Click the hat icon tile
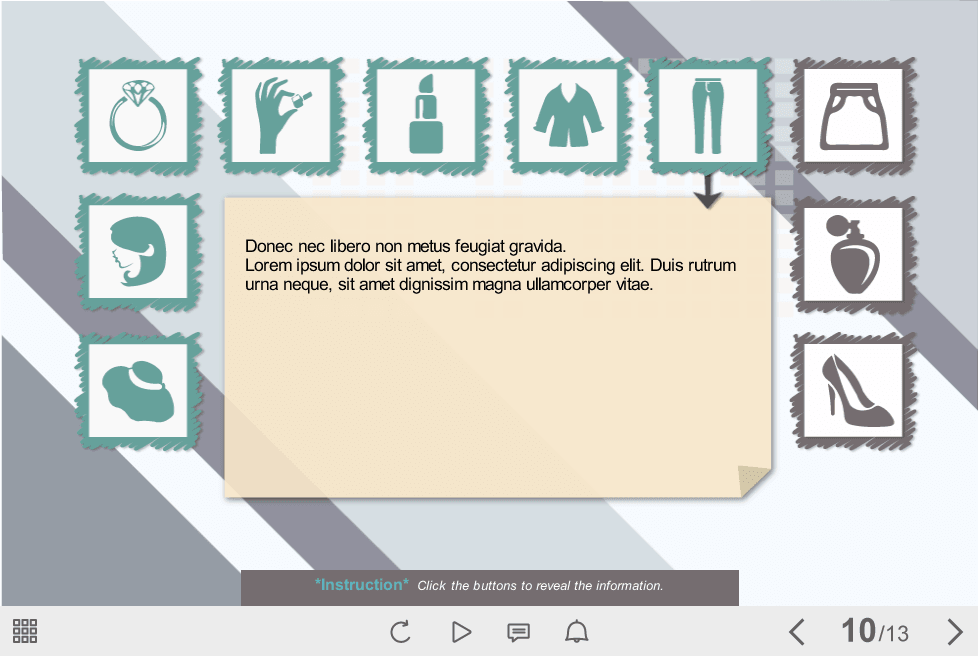The width and height of the screenshot is (978, 656). click(x=138, y=391)
